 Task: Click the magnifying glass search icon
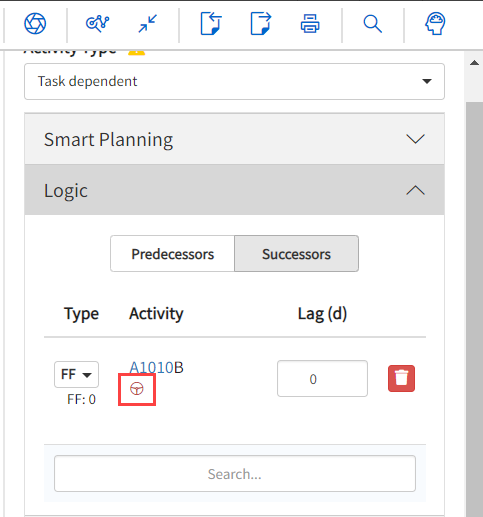point(372,24)
